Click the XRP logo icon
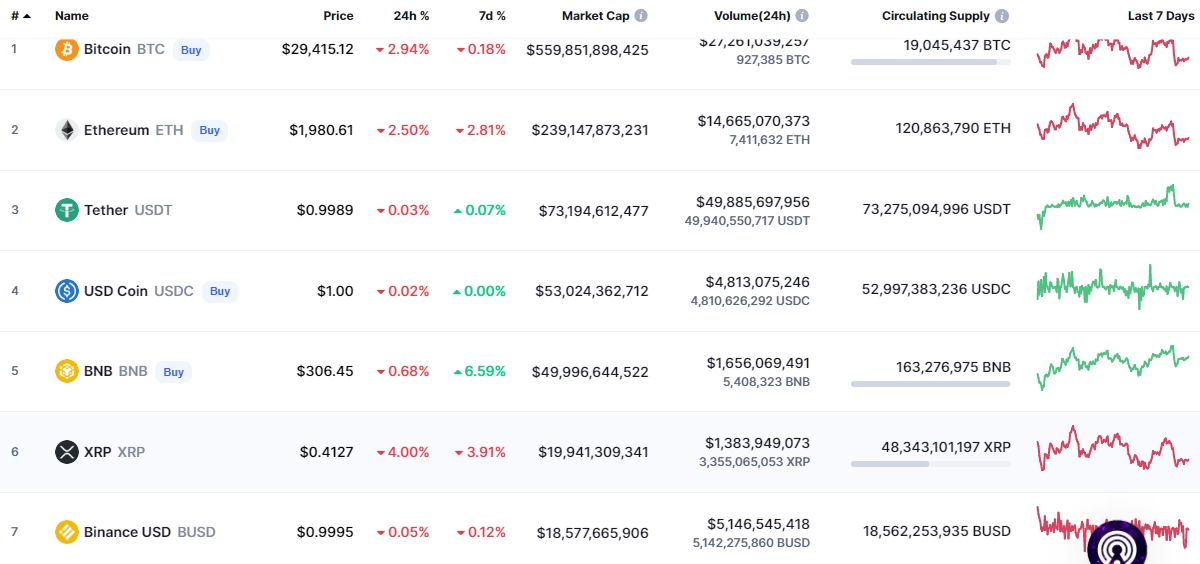Image resolution: width=1200 pixels, height=564 pixels. (67, 452)
